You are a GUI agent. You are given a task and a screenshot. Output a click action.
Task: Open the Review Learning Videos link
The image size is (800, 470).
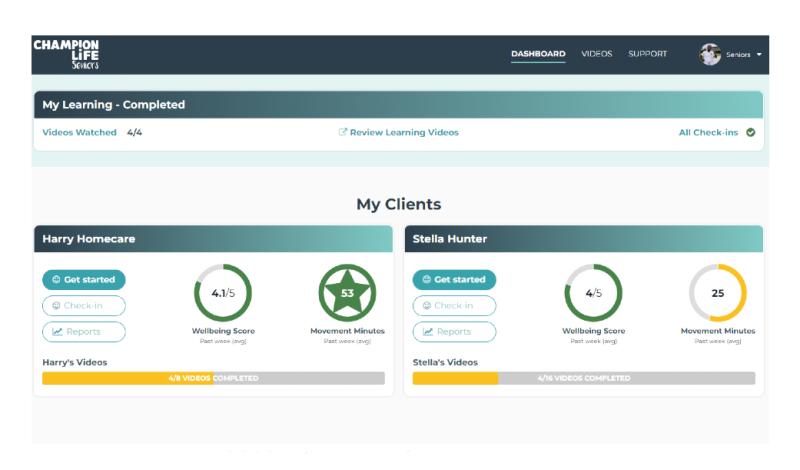[404, 132]
